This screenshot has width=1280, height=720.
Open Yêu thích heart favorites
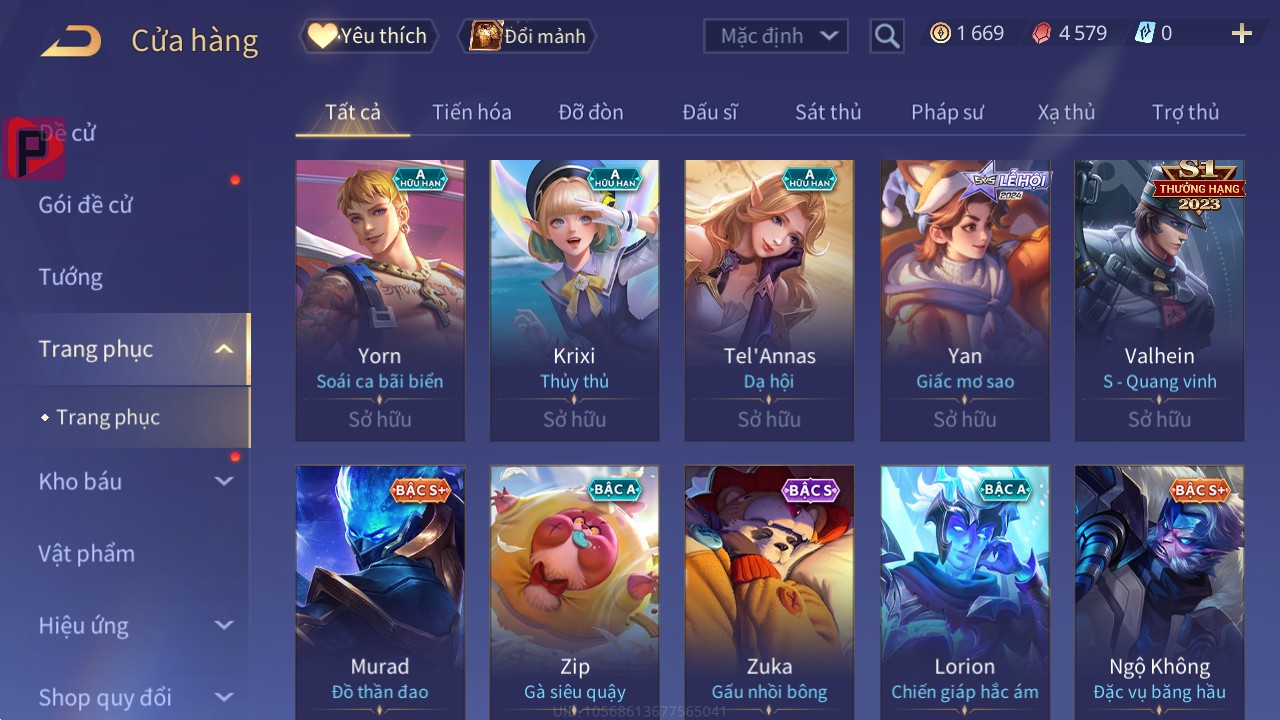368,36
